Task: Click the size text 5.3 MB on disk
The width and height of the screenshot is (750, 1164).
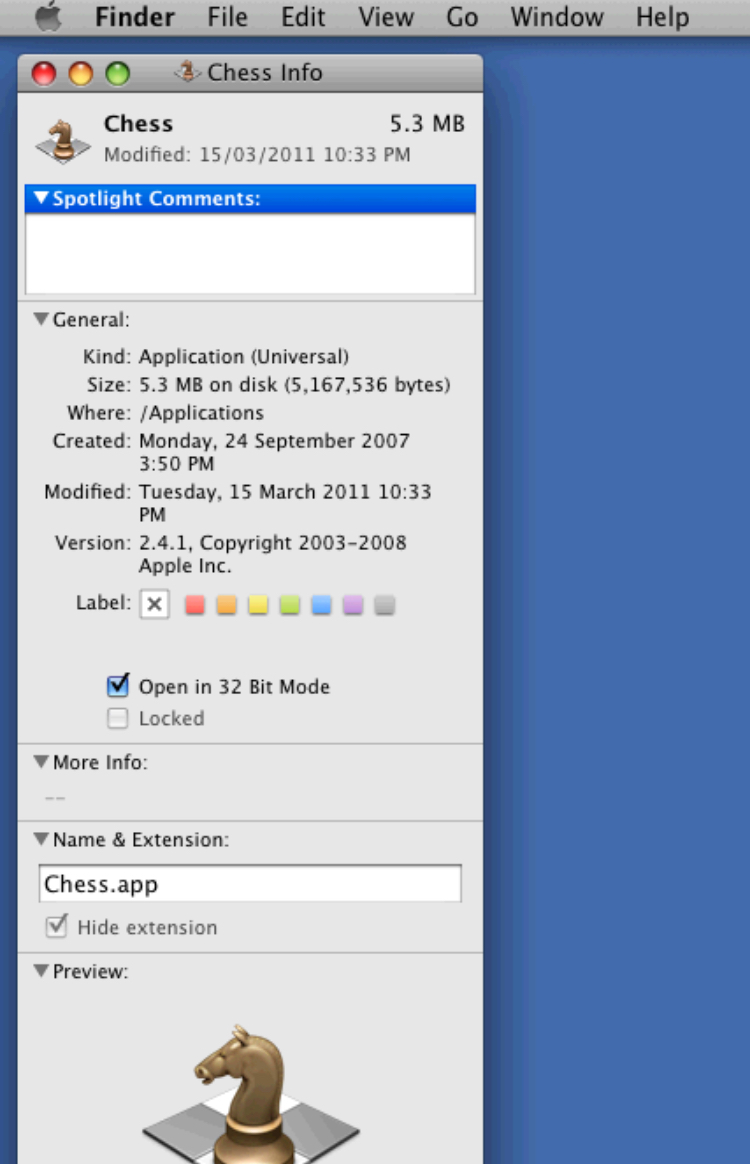Action: [208, 385]
